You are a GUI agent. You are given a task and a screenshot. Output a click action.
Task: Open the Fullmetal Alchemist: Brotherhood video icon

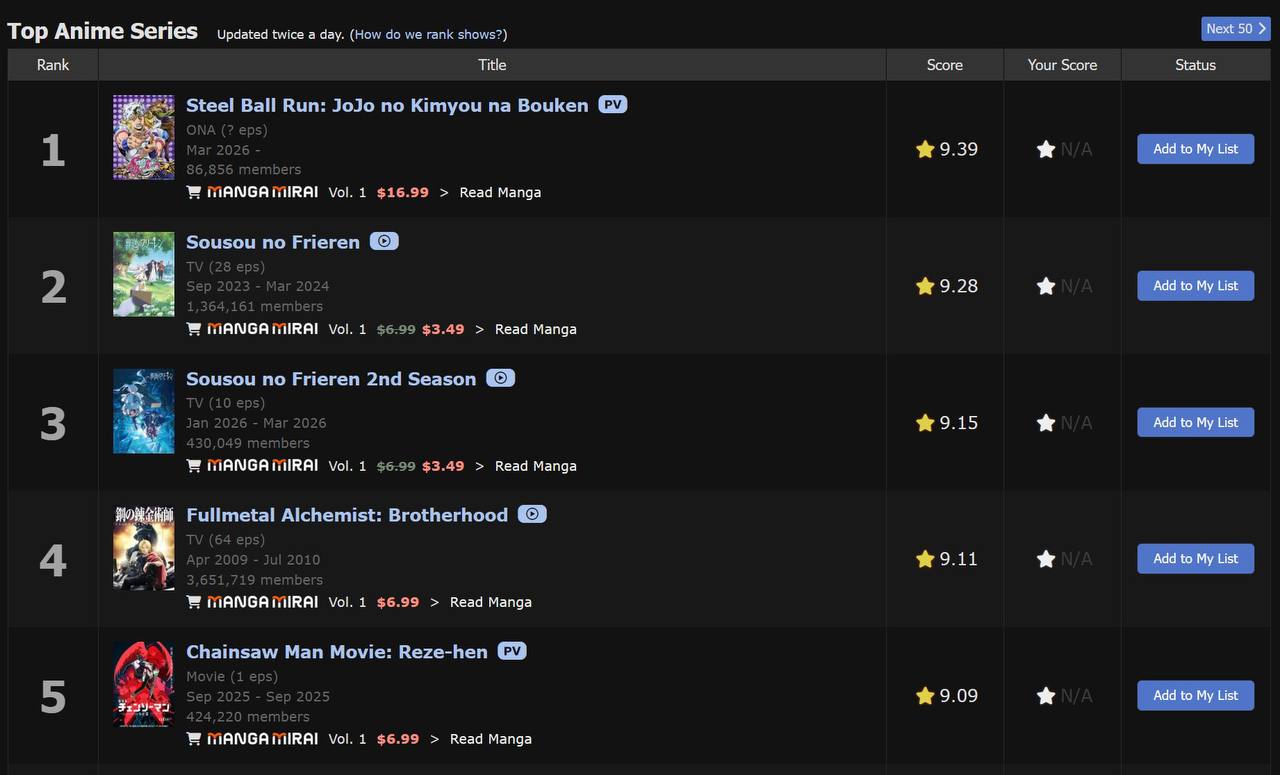[532, 514]
